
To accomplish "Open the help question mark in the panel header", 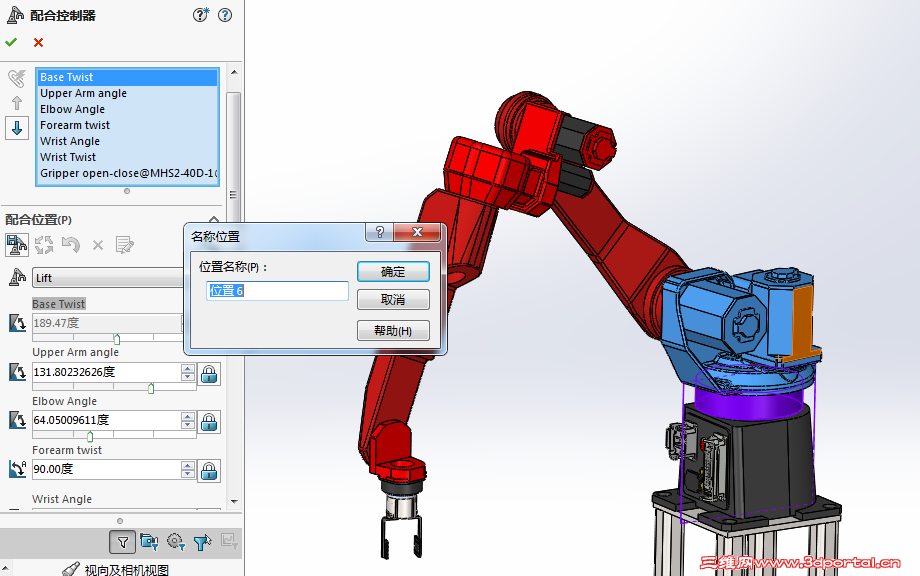I will click(225, 15).
